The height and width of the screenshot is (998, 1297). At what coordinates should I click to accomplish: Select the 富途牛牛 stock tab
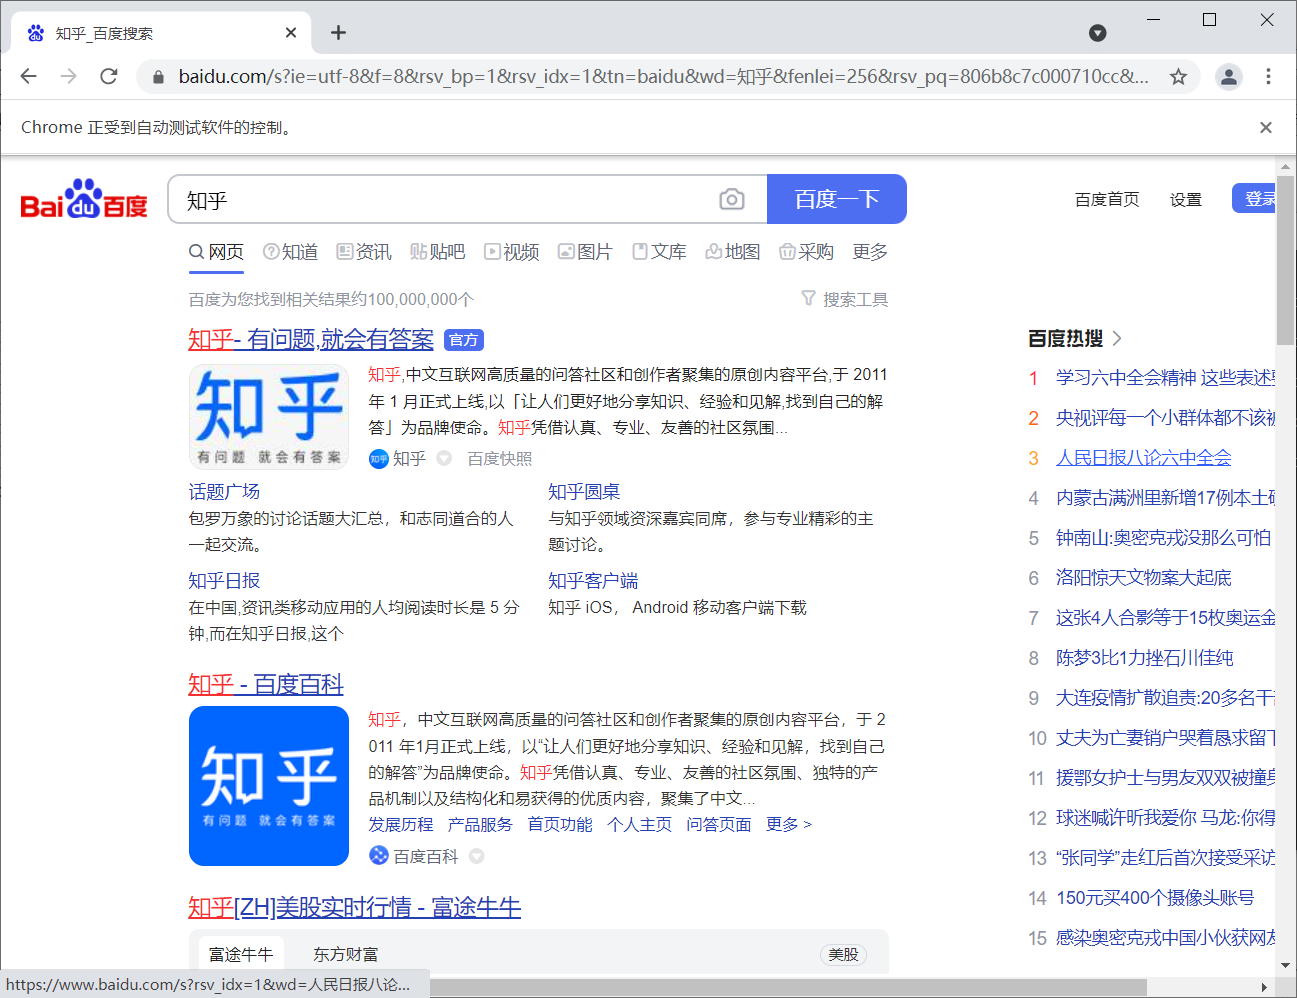[x=241, y=954]
